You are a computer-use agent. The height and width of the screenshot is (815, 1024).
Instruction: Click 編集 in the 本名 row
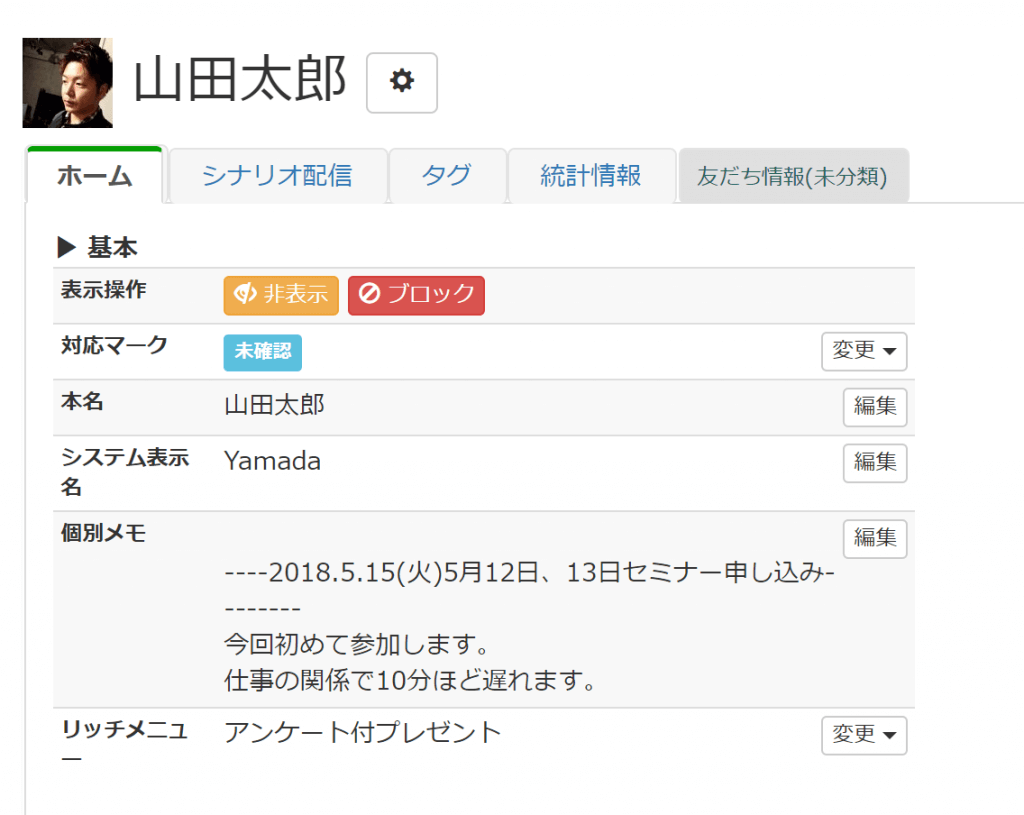coord(875,406)
